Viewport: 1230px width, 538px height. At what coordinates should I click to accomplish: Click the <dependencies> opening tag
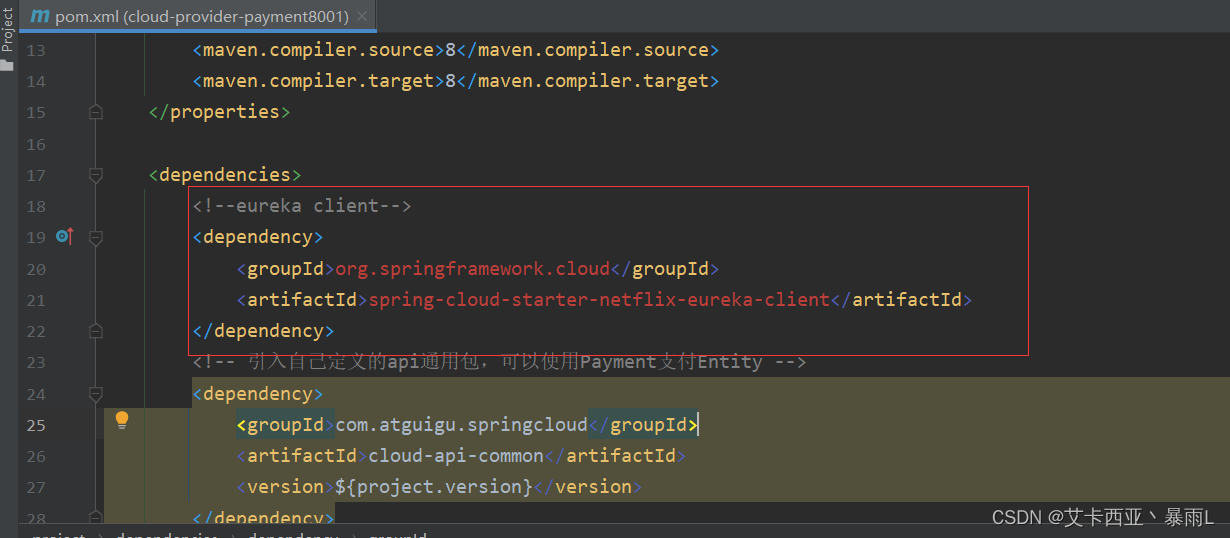pos(225,175)
